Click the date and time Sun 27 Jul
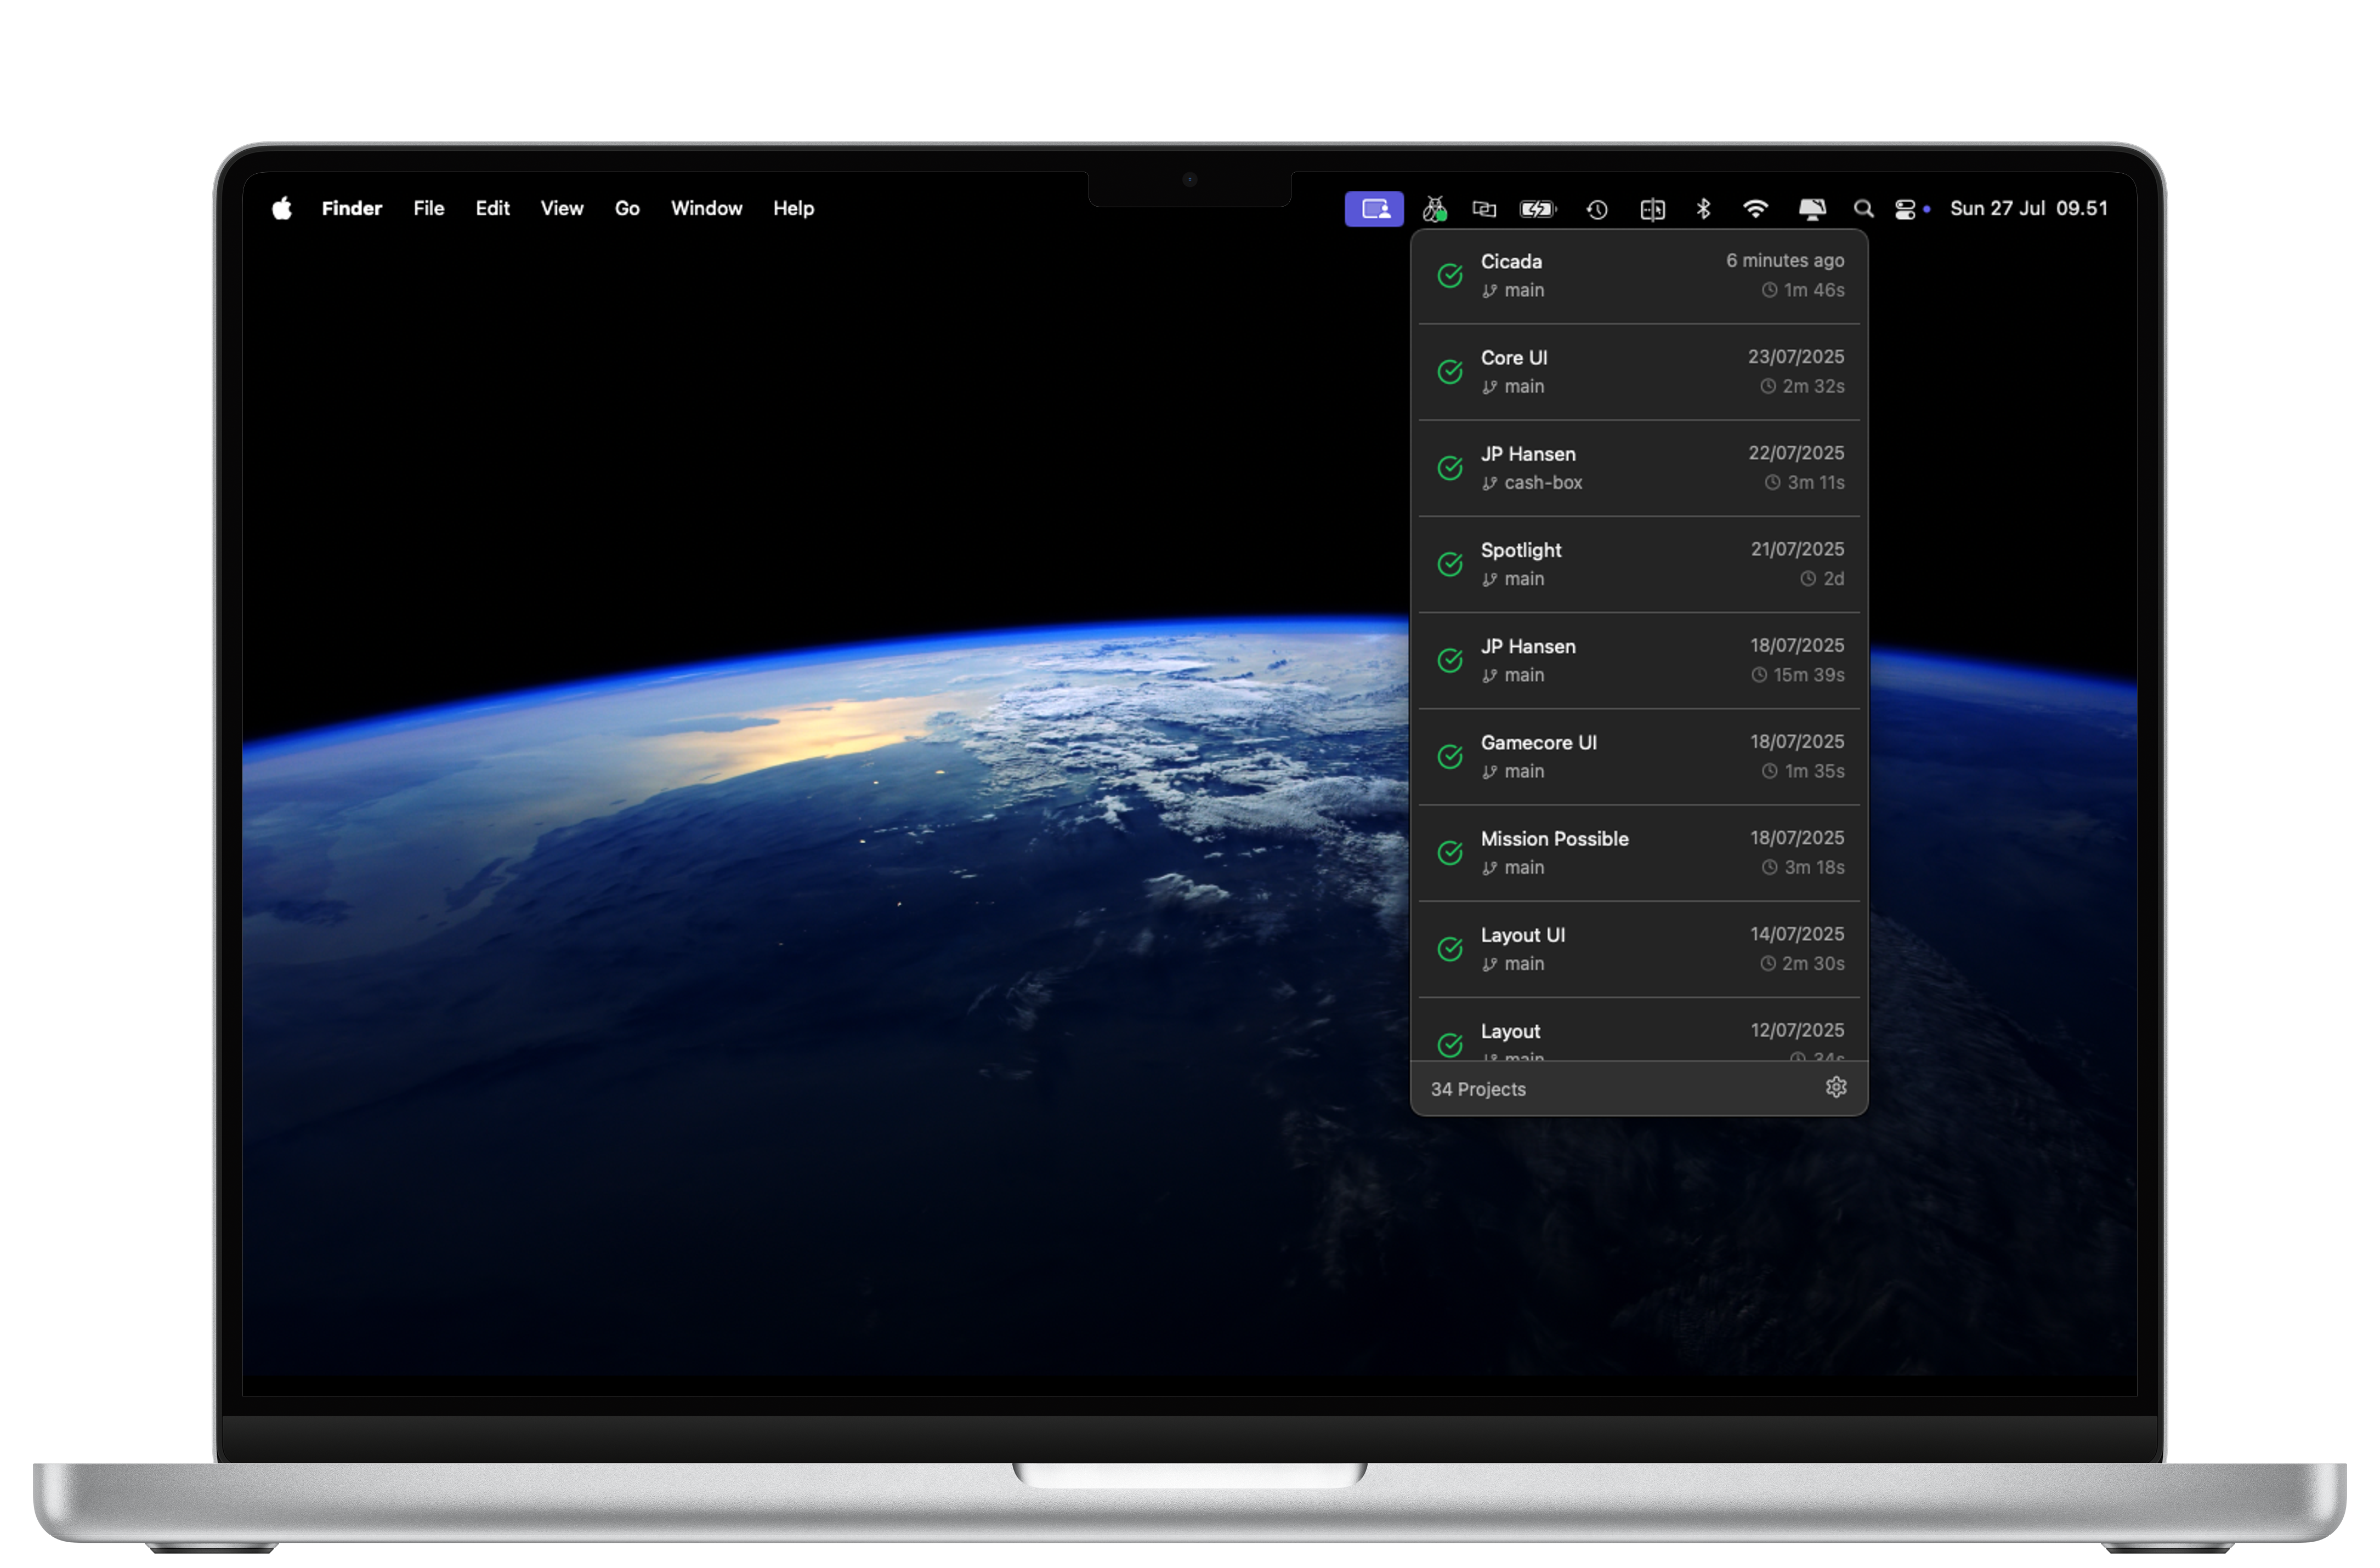Viewport: 2380px width, 1568px height. (2029, 208)
